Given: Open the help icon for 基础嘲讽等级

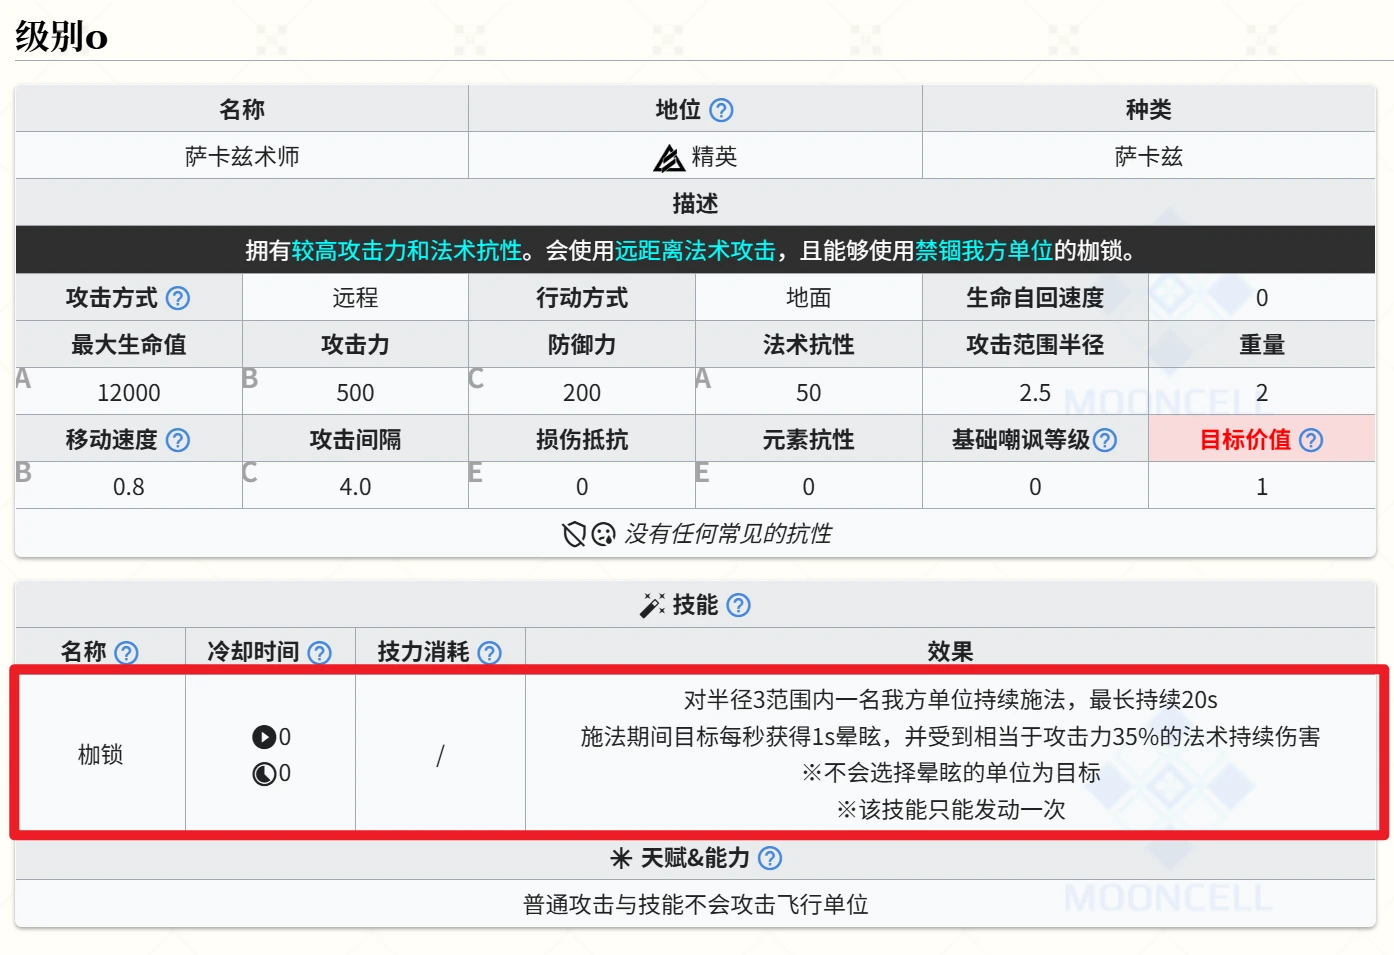Looking at the screenshot, I should pos(1105,440).
